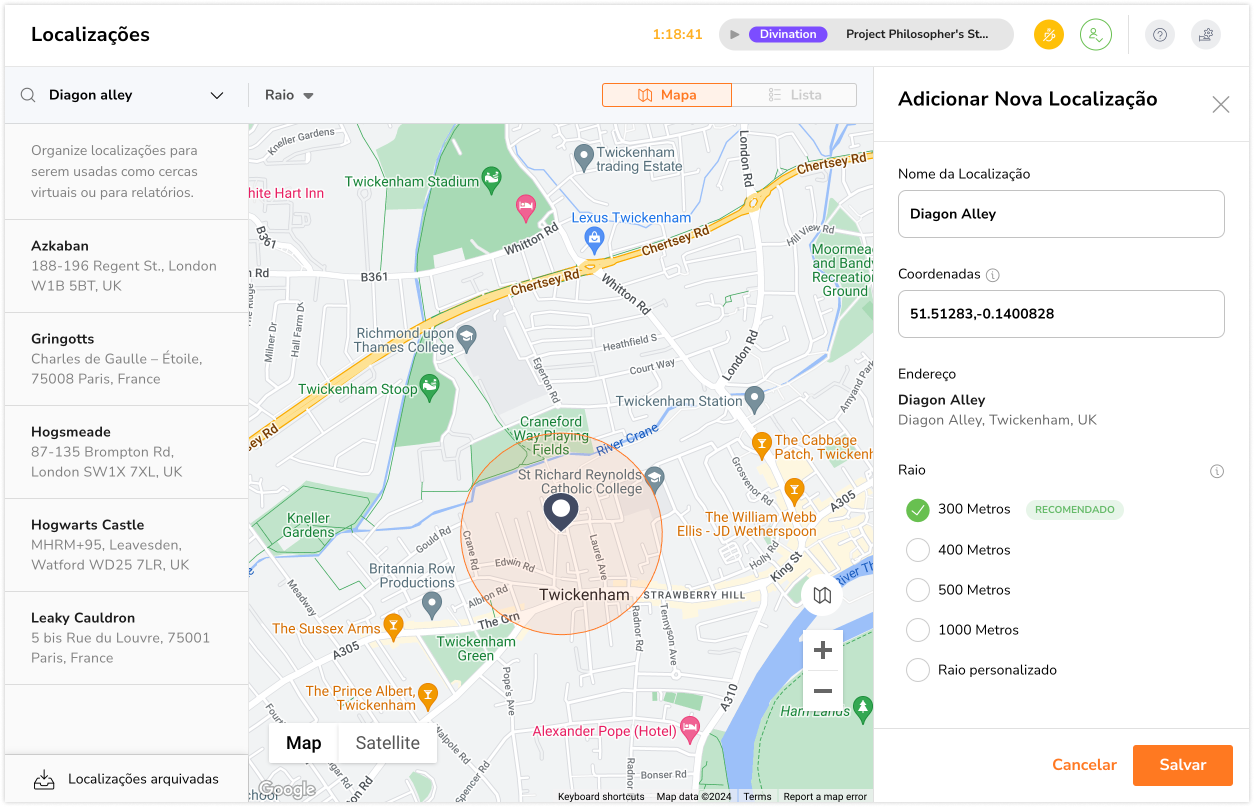Open the help question mark icon

[1160, 35]
